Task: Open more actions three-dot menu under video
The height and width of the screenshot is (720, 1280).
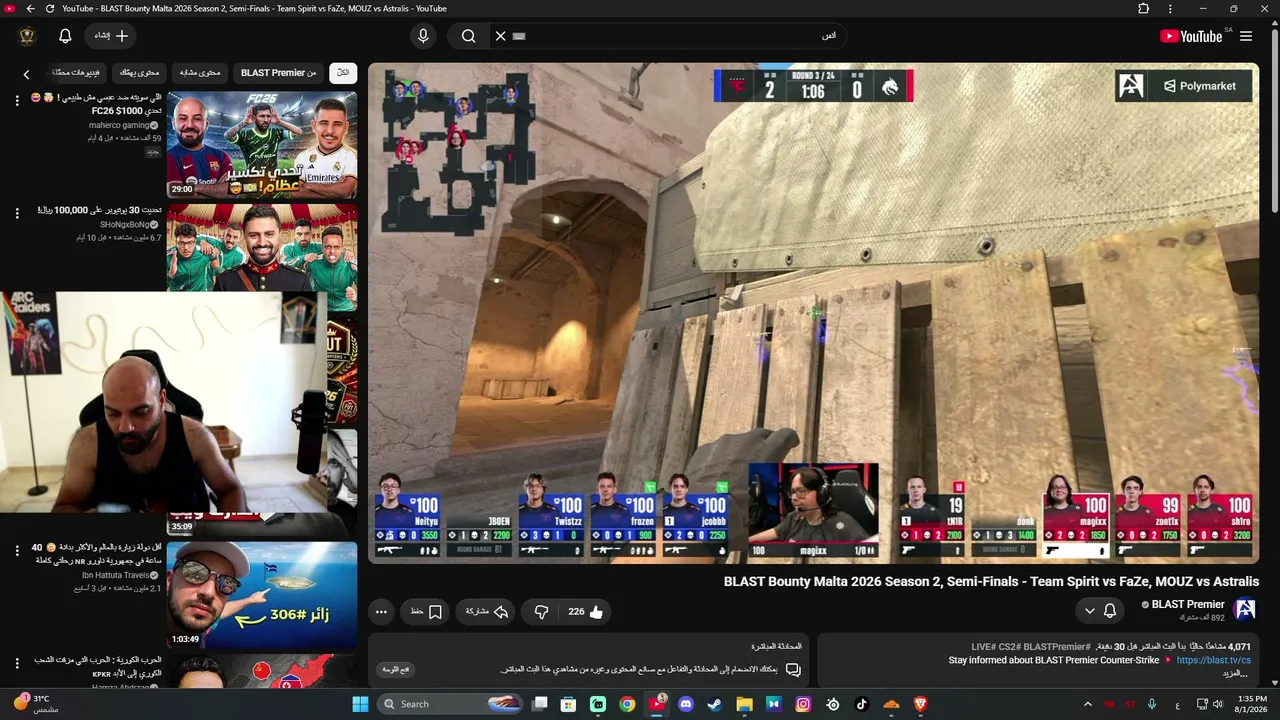Action: pos(381,612)
